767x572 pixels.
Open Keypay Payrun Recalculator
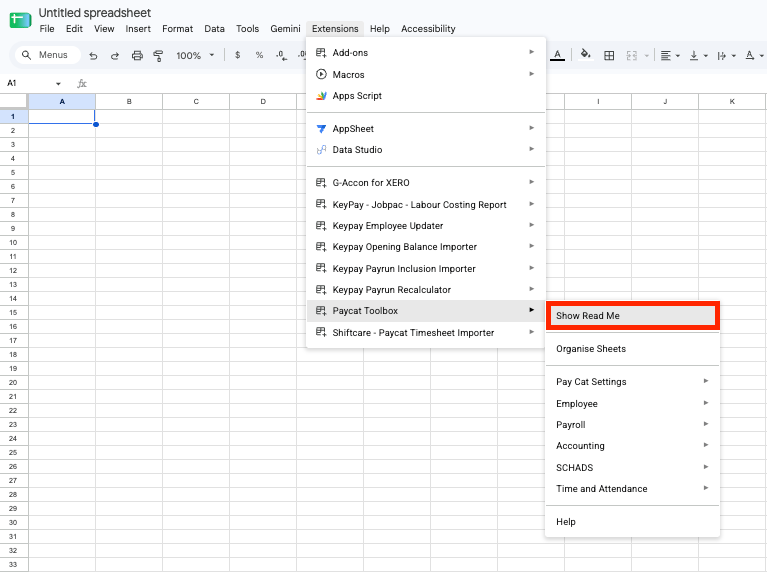click(x=426, y=290)
